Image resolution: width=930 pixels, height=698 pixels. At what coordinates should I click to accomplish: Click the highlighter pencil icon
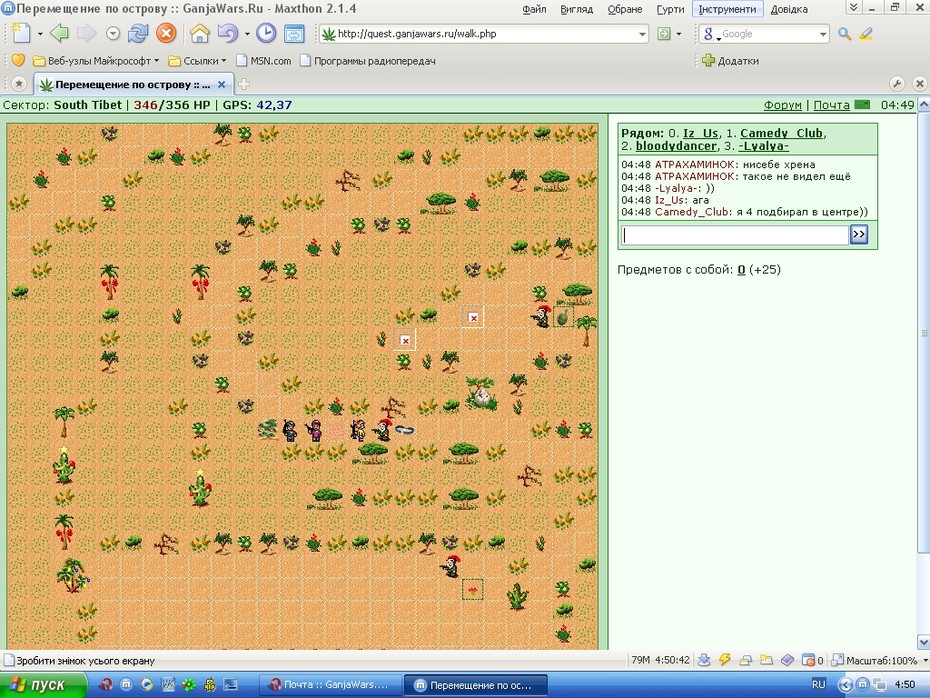pyautogui.click(x=866, y=34)
